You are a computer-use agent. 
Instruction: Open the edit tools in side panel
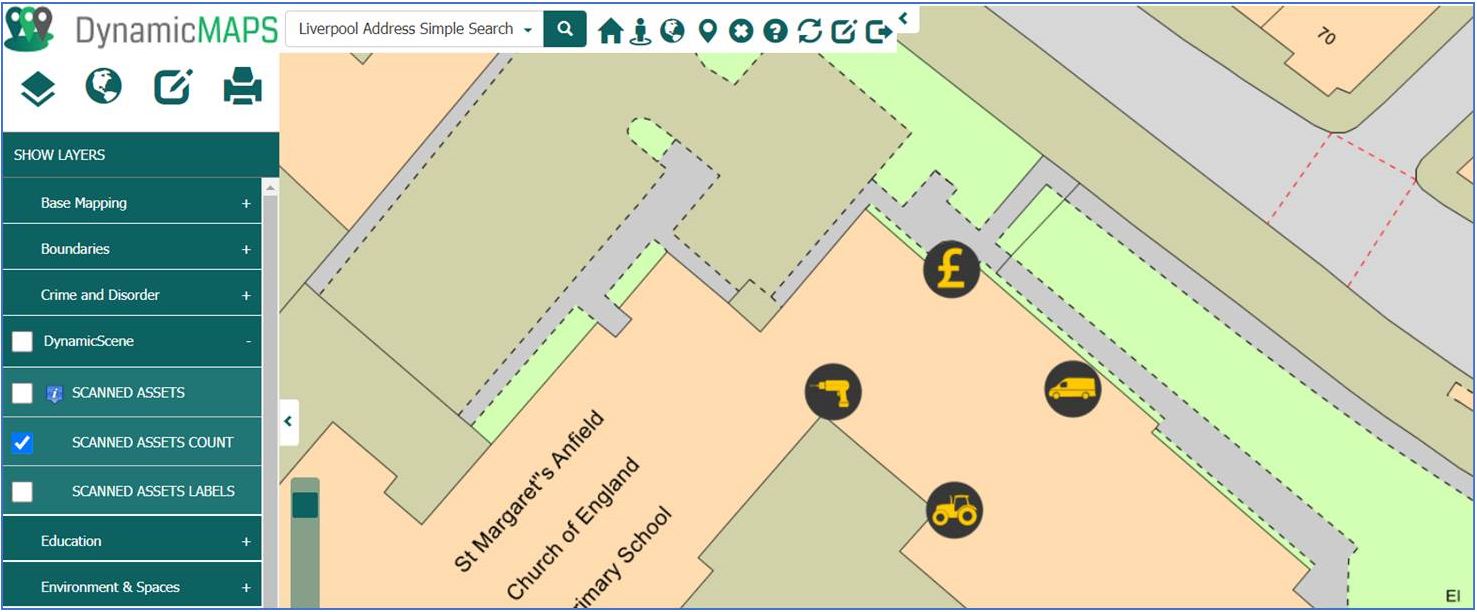[x=173, y=87]
